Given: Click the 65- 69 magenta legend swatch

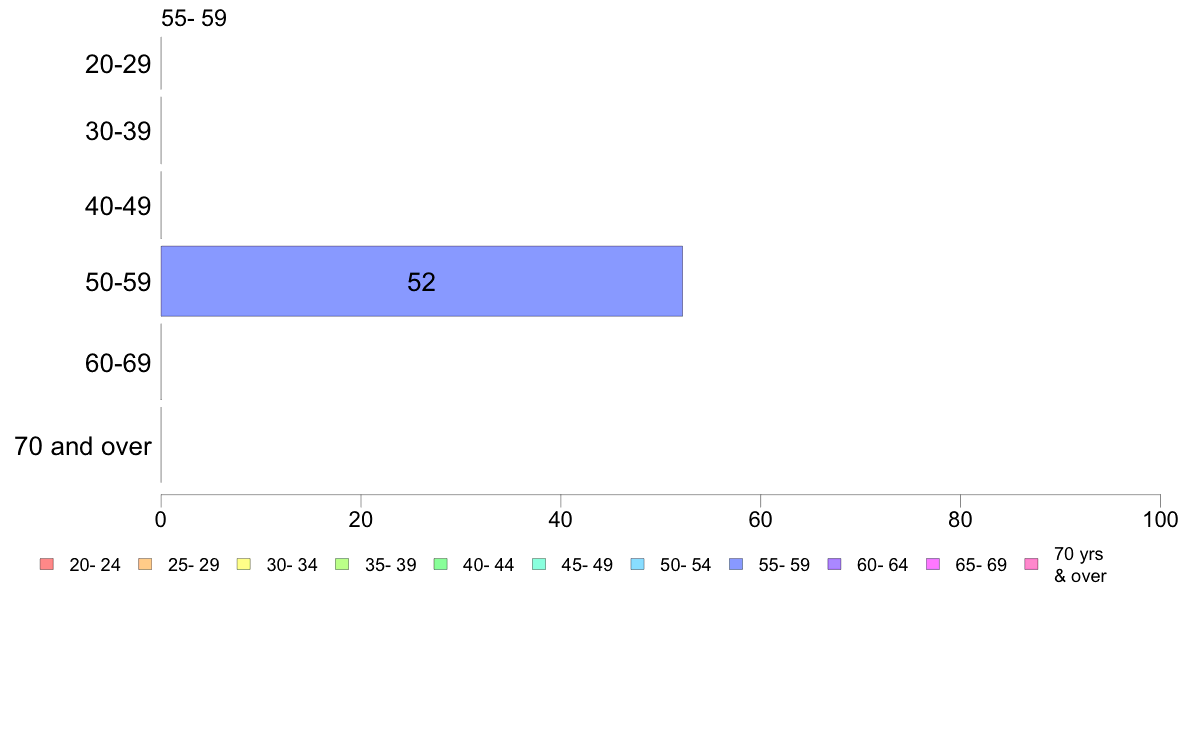Looking at the screenshot, I should point(933,564).
